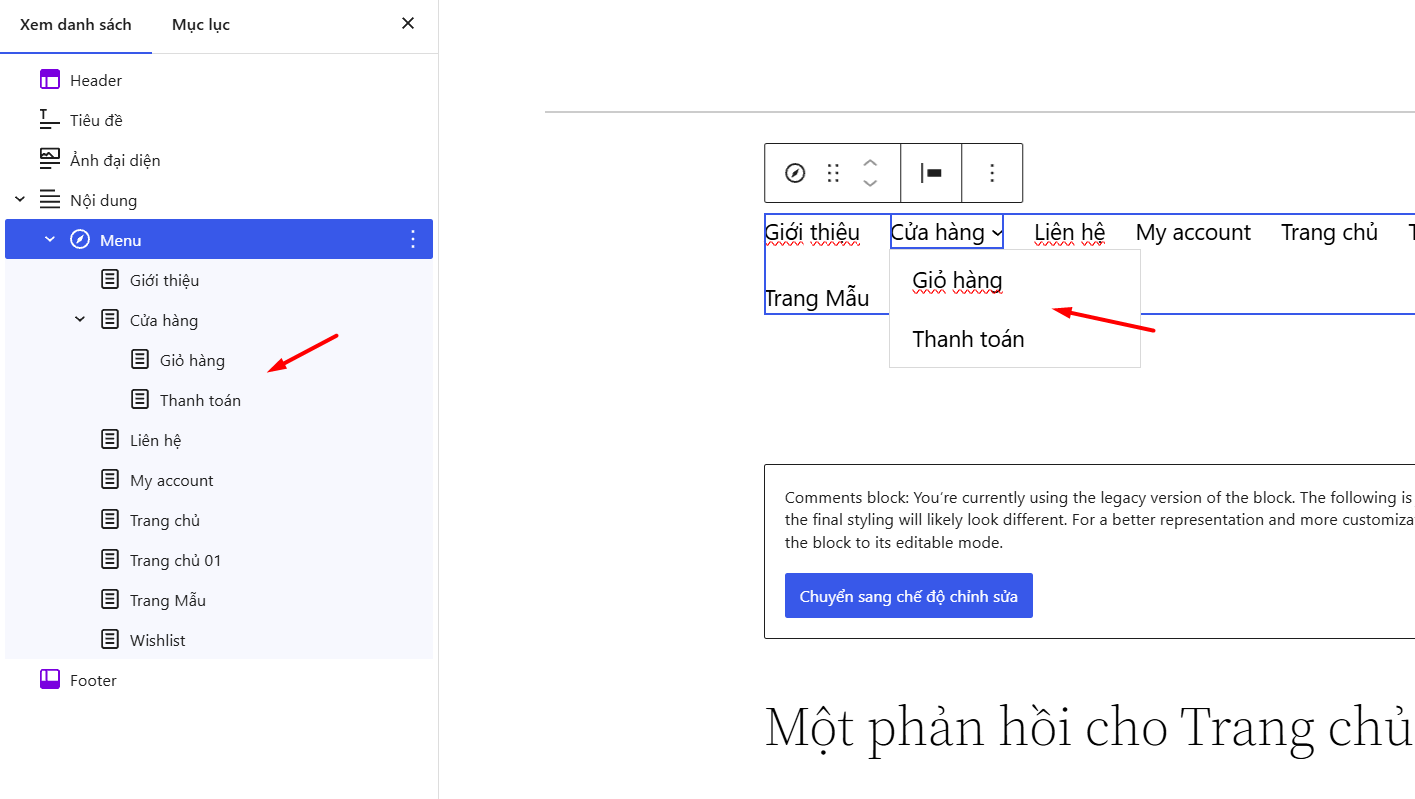This screenshot has height=799, width=1415.
Task: Click the move-up arrow in the block toolbar
Action: [869, 163]
